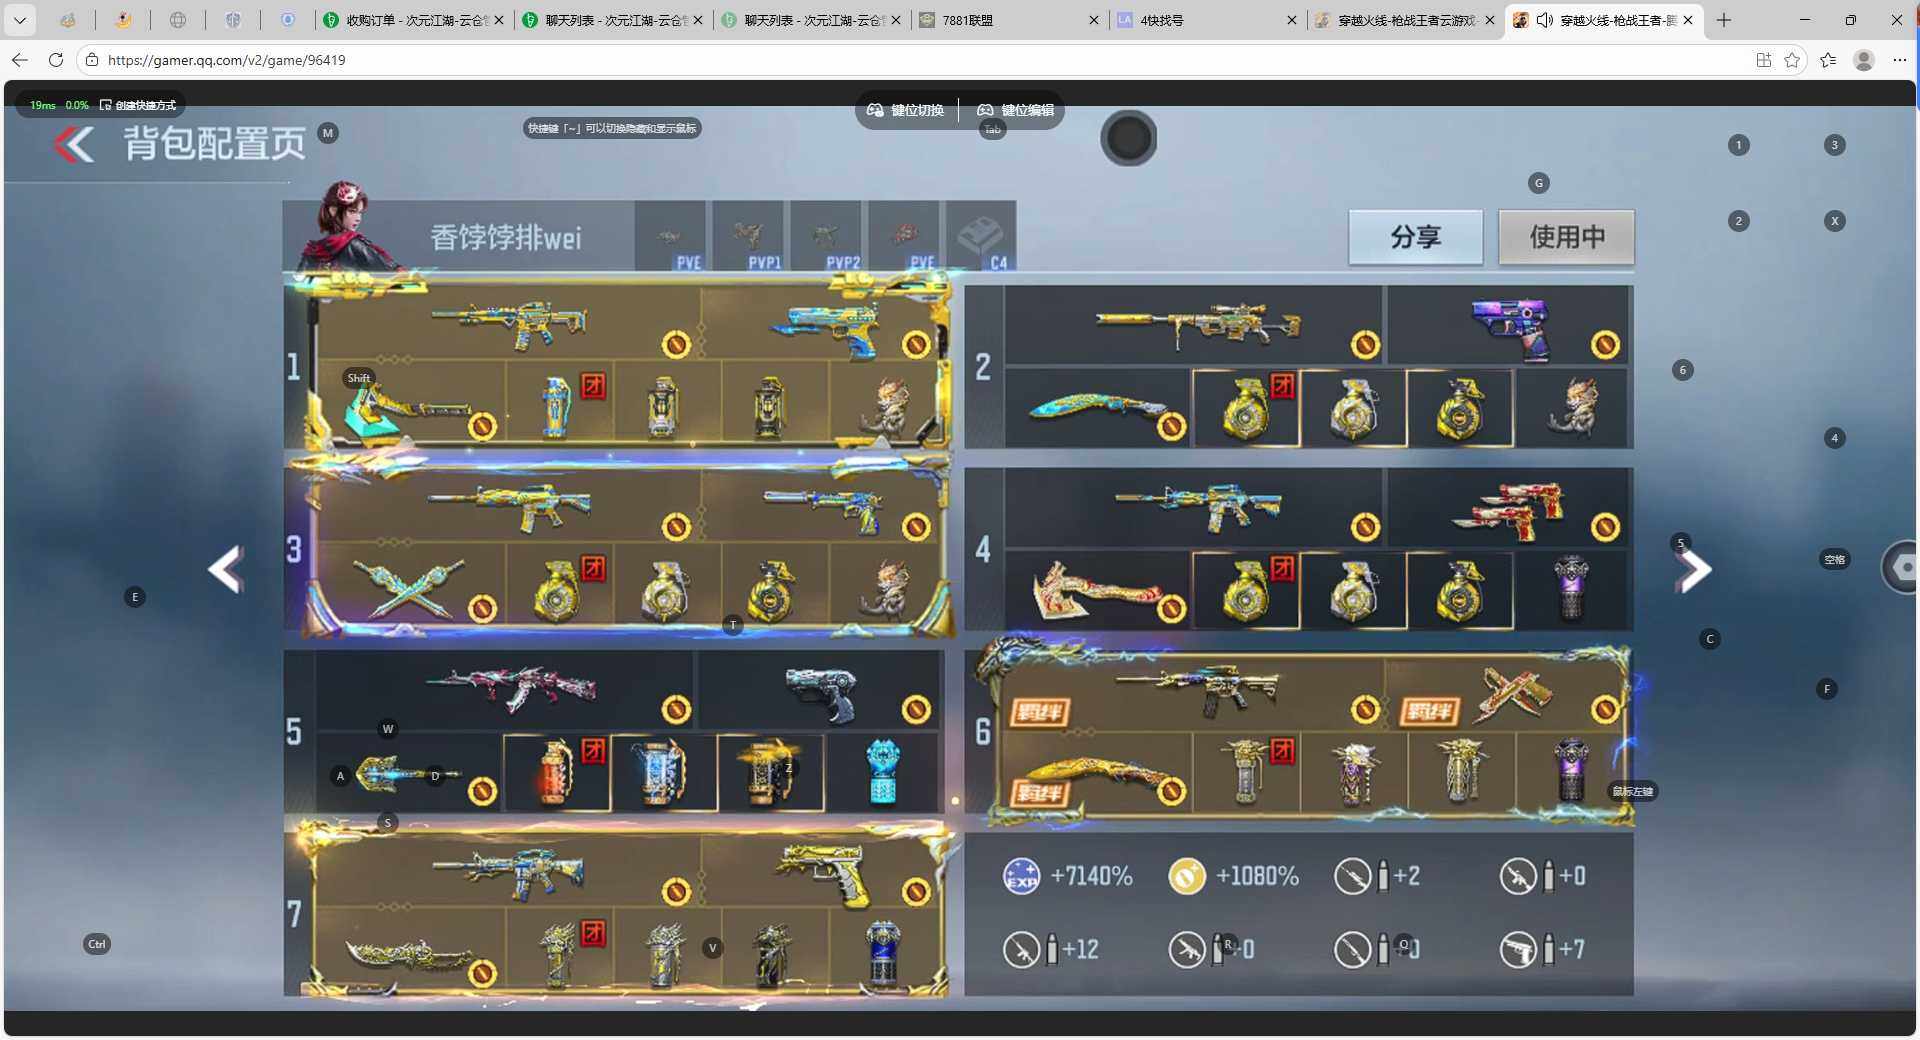Show next backpack page with right arrow

click(1695, 570)
